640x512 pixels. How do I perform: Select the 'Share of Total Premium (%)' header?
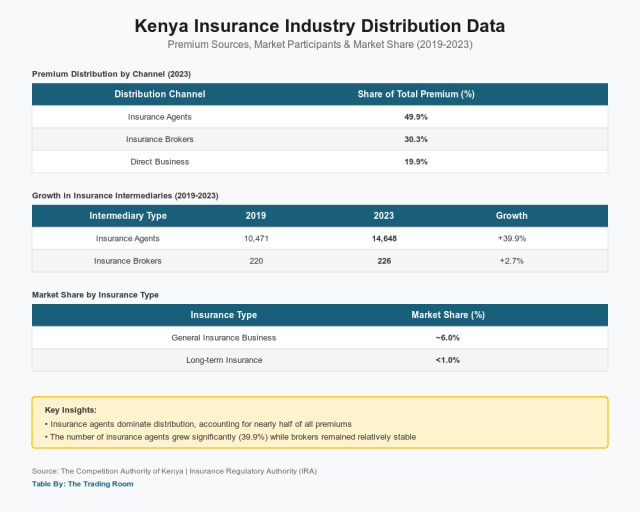415,94
